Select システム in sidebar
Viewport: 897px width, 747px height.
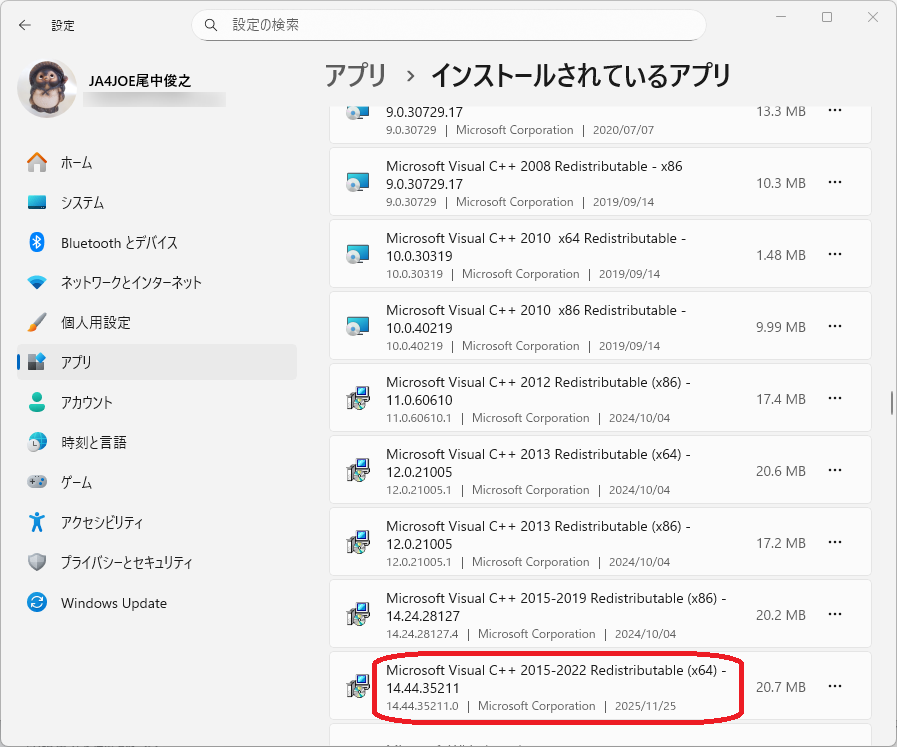click(157, 202)
